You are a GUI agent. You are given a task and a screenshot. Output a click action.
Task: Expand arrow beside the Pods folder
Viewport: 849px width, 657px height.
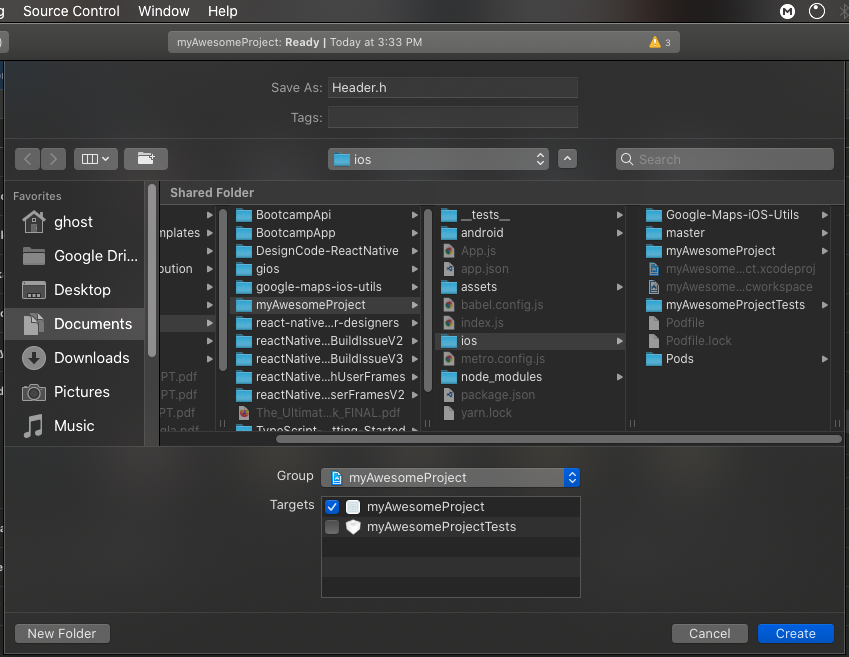point(825,359)
